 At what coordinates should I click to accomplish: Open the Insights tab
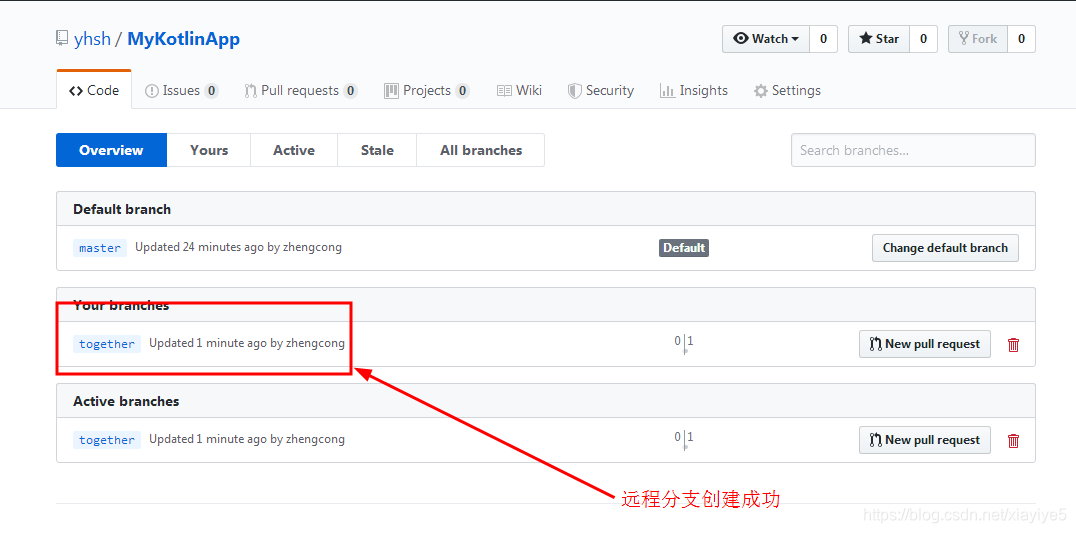pos(694,91)
